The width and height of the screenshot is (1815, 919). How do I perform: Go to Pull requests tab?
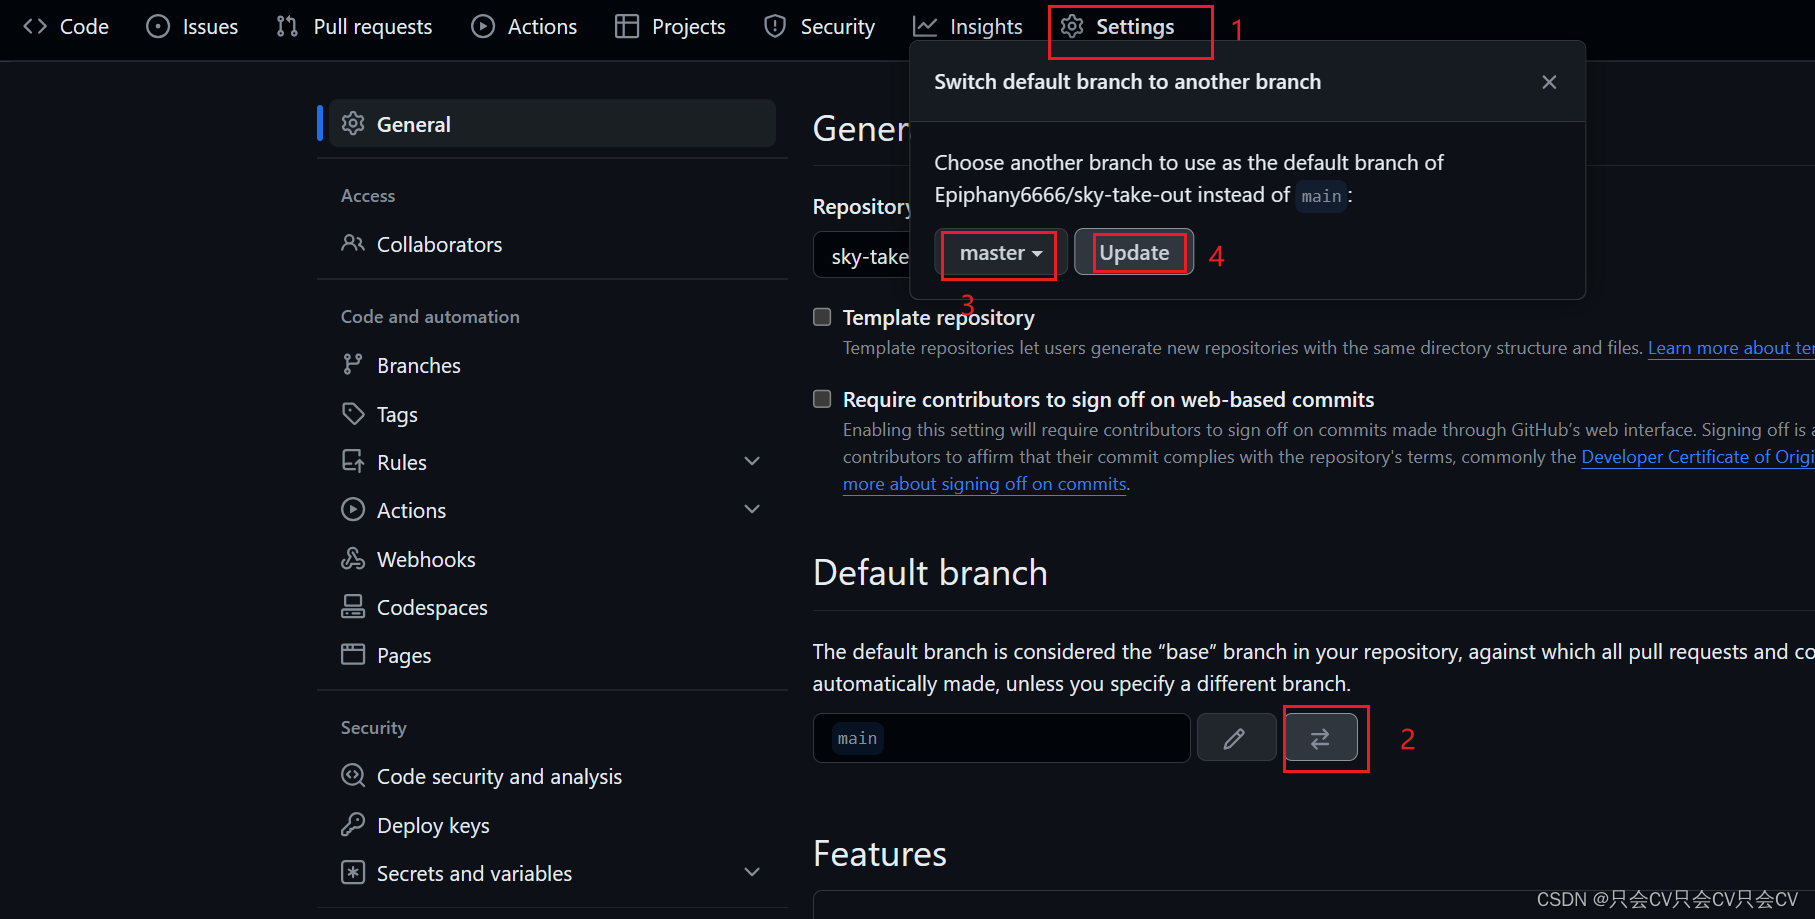(354, 27)
